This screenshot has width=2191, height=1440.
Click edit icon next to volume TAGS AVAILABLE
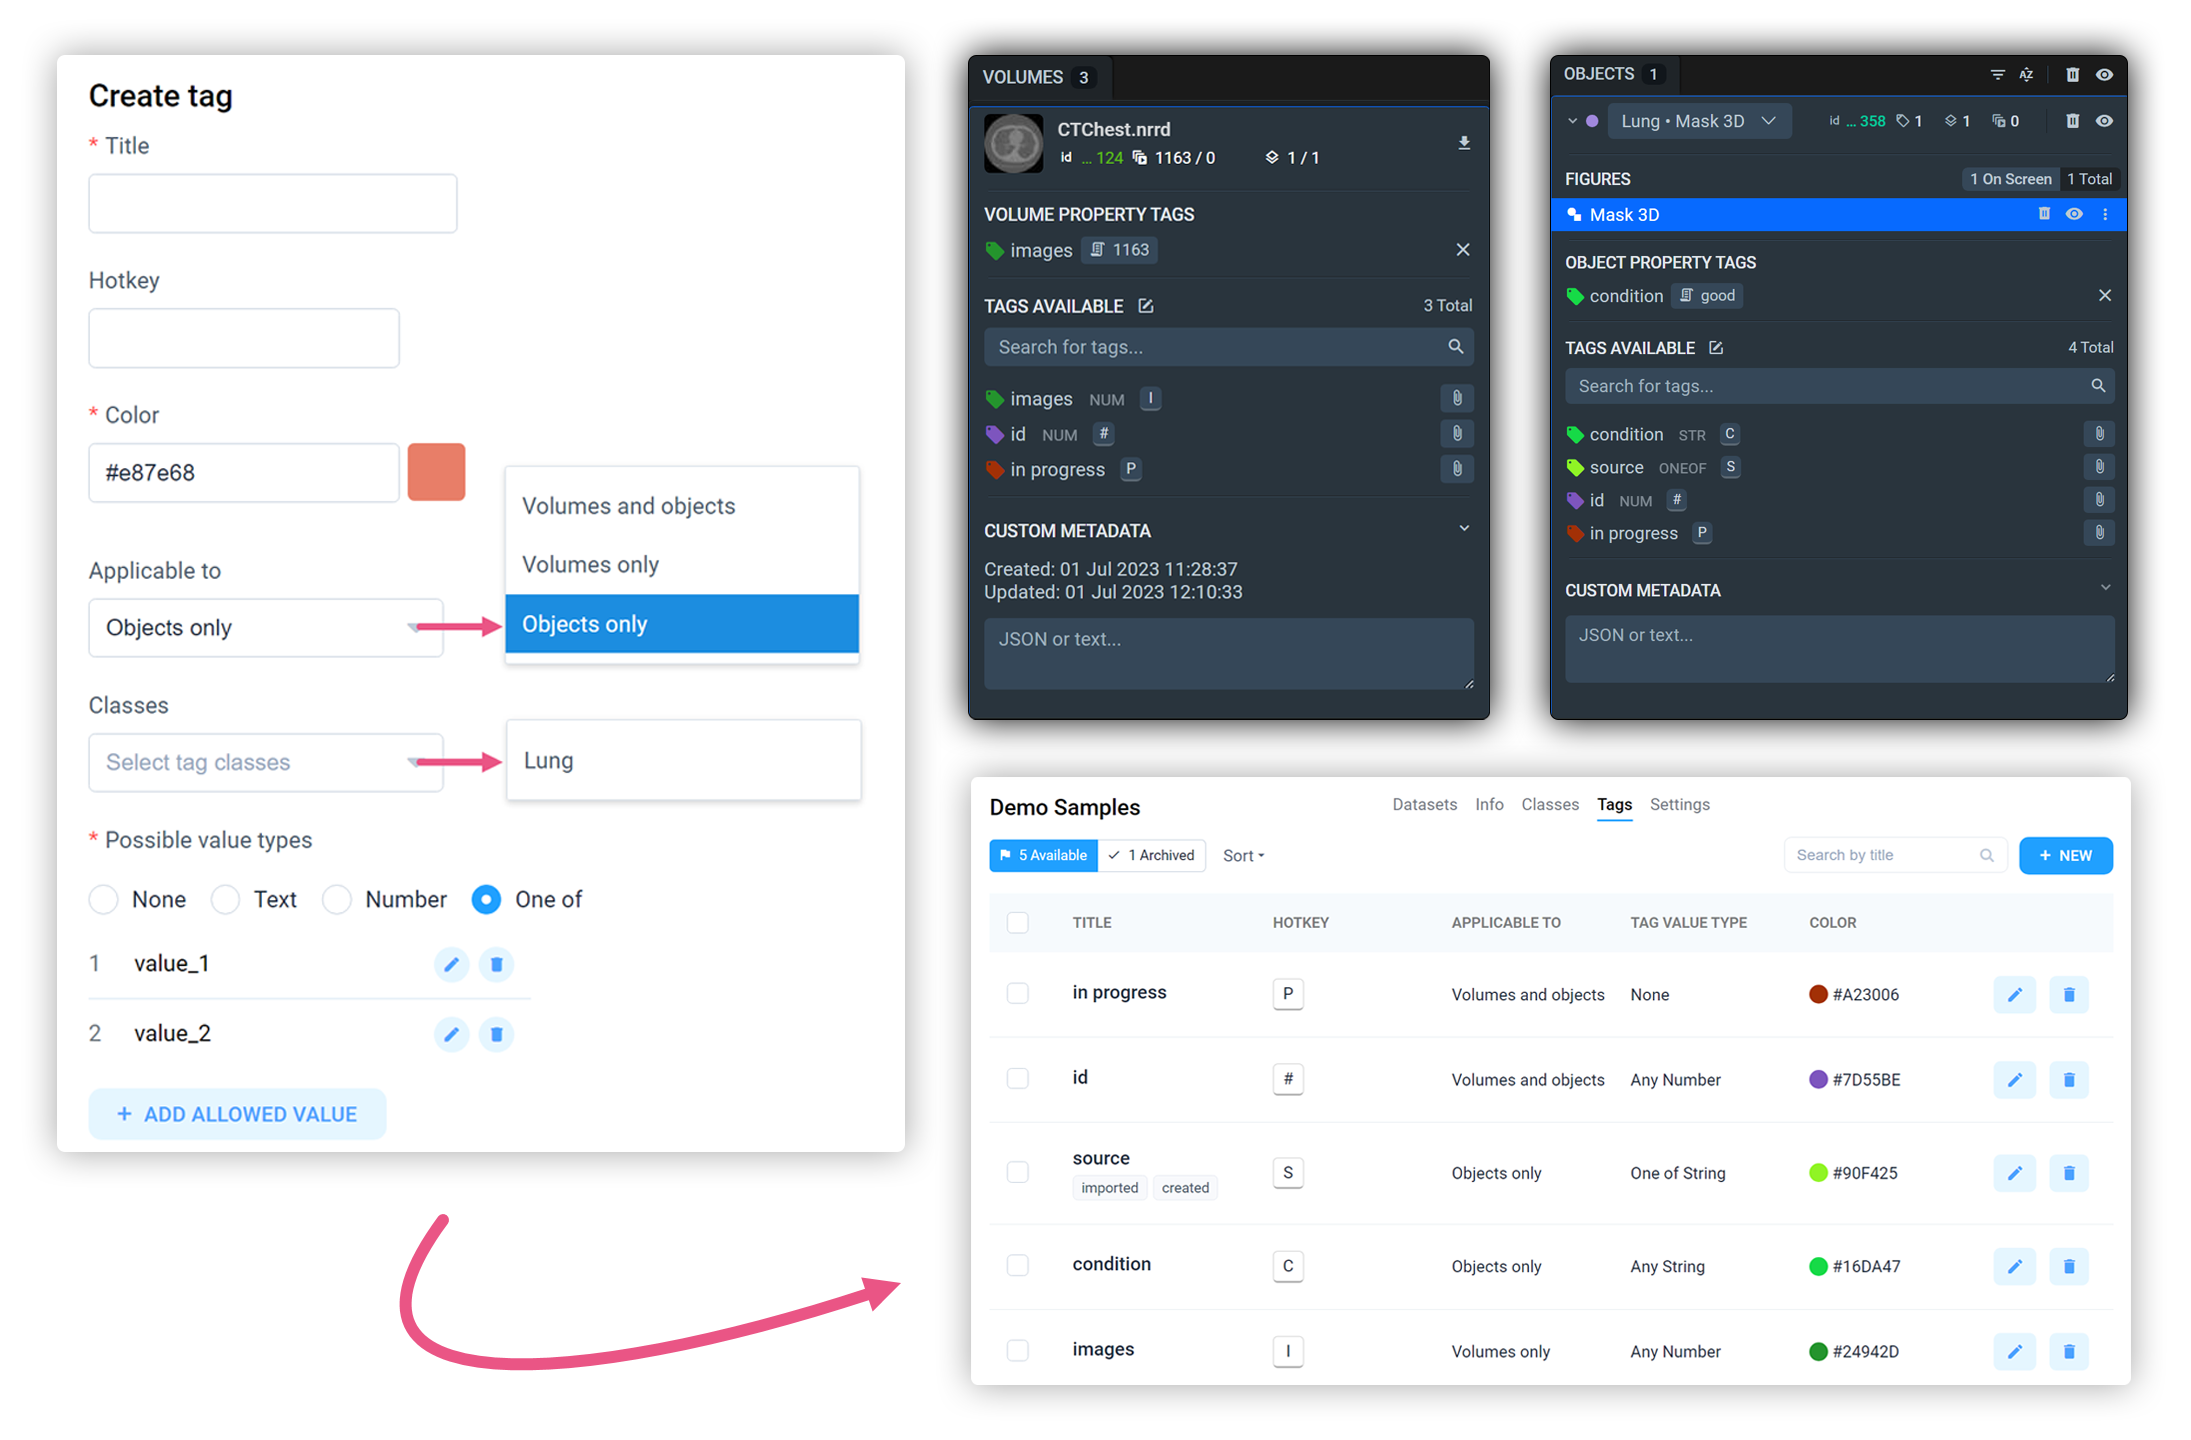pyautogui.click(x=1146, y=306)
